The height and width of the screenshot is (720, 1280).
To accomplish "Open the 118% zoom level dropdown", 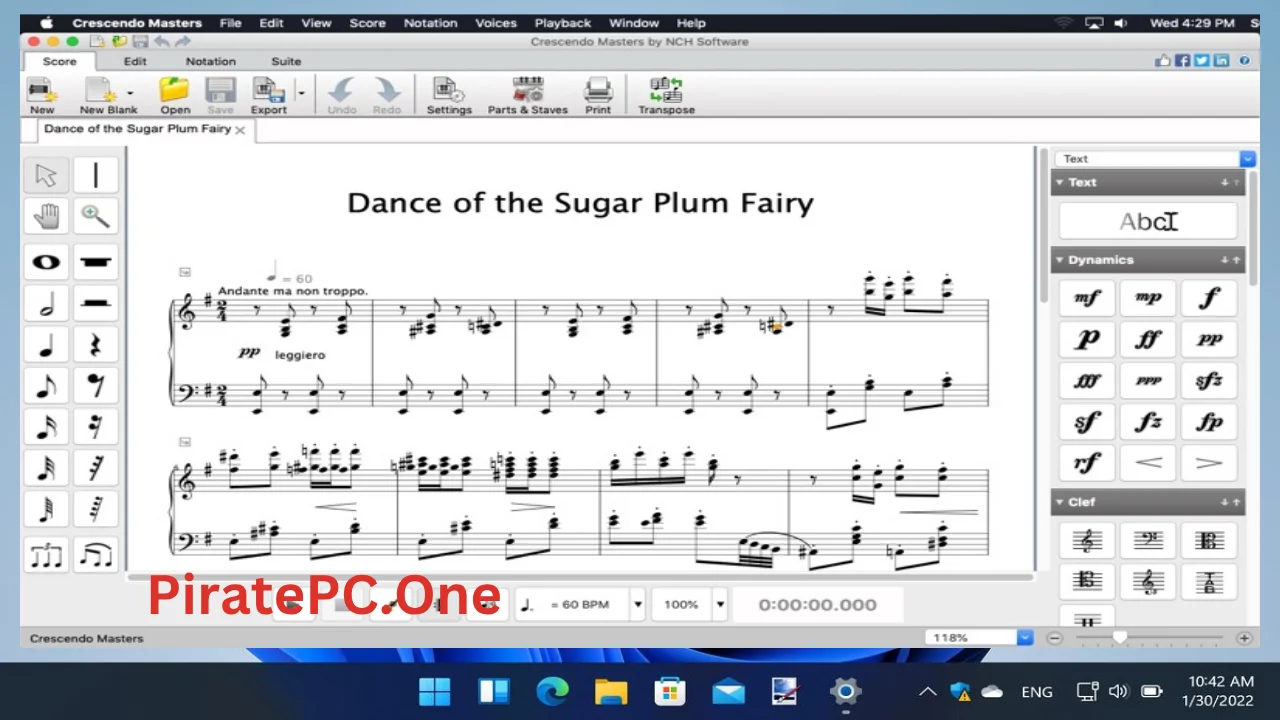I will [x=1025, y=637].
